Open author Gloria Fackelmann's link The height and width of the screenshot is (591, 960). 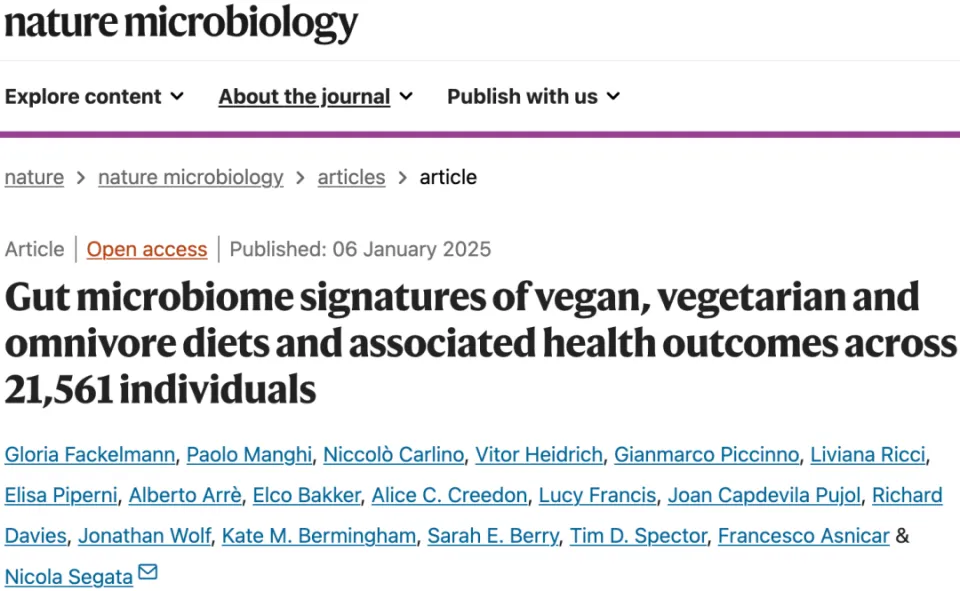coord(90,455)
